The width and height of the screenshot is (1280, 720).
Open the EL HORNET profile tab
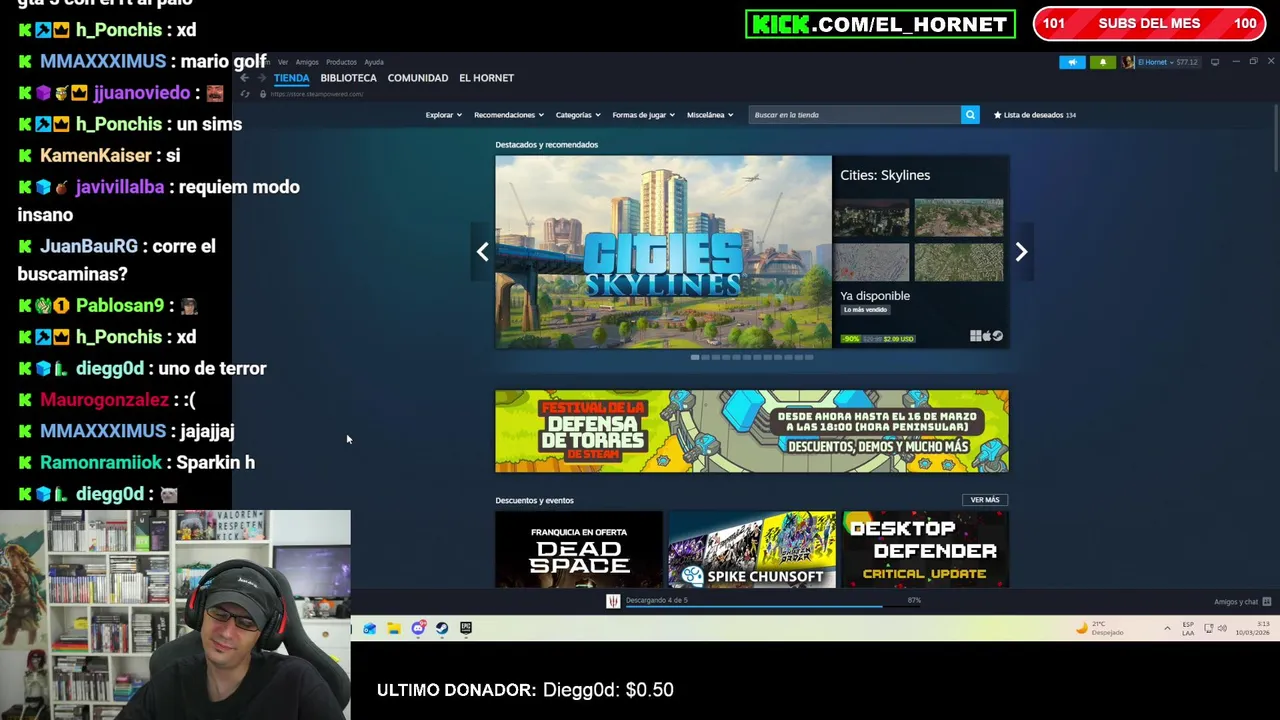pyautogui.click(x=486, y=78)
